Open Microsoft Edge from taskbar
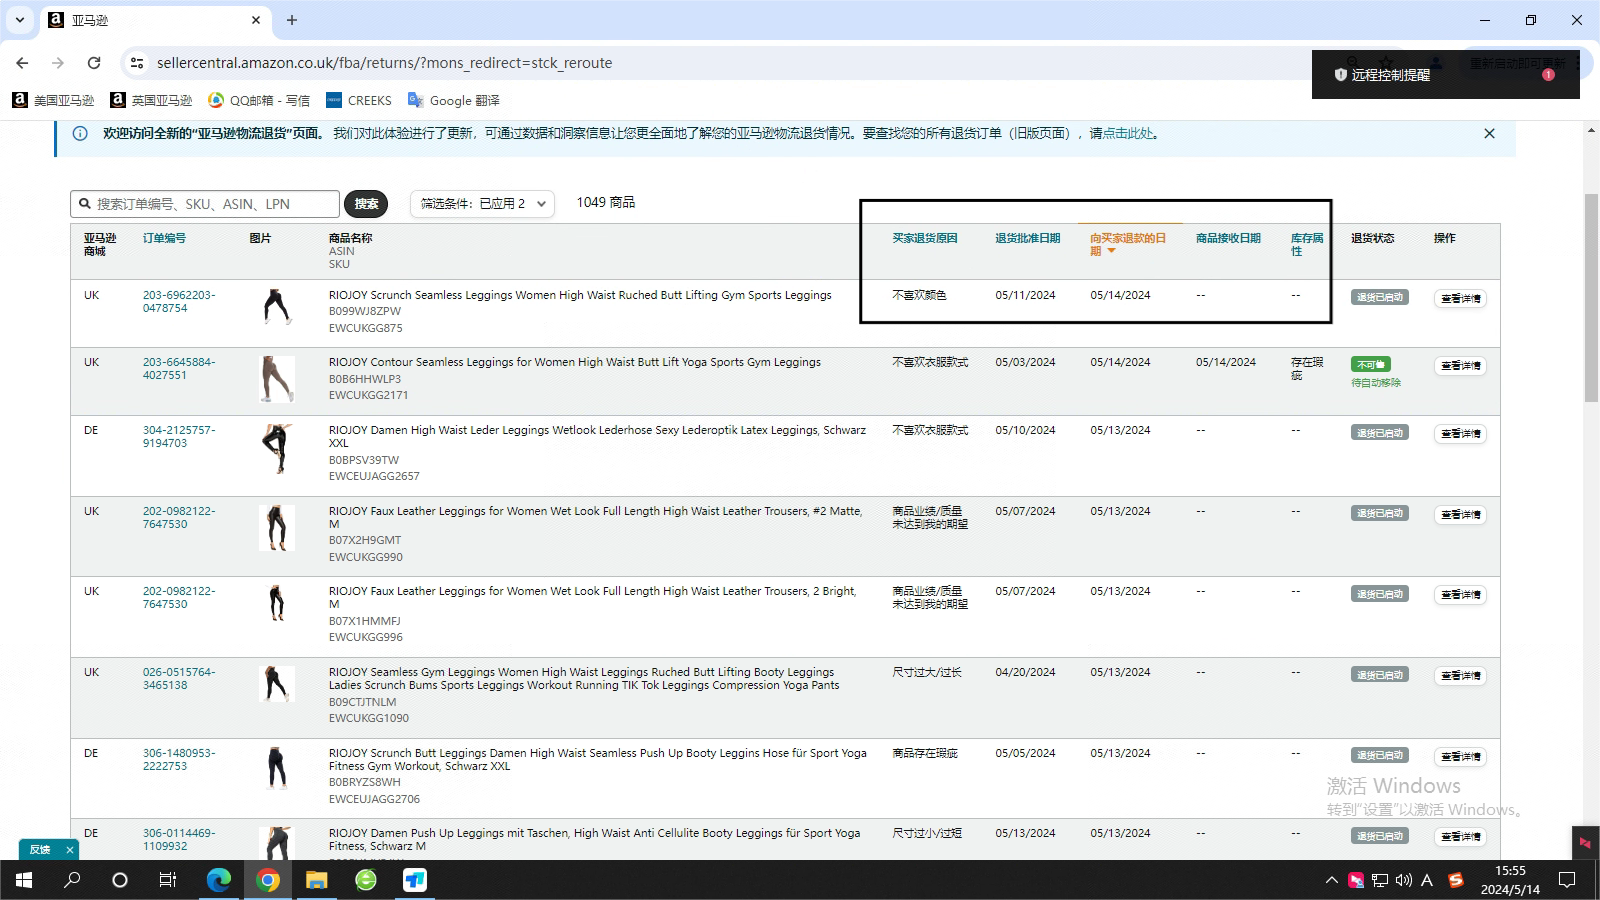Screen dimensions: 1600x900 (219, 880)
